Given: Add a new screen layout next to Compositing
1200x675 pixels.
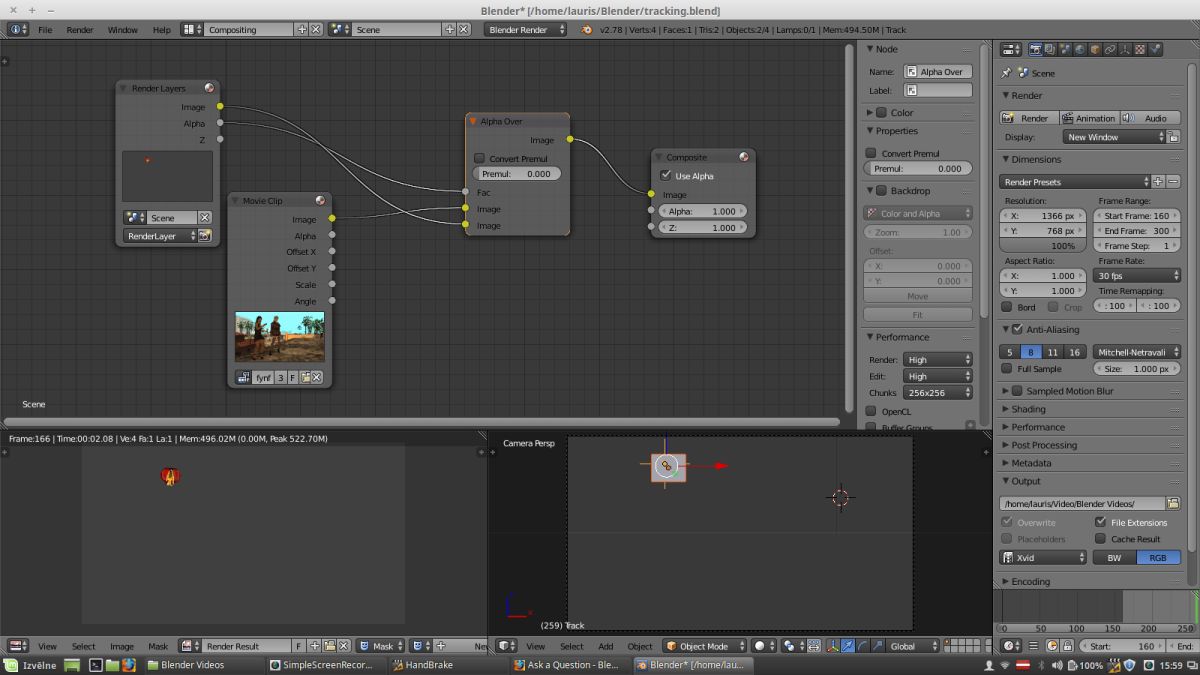Looking at the screenshot, I should click(x=302, y=30).
